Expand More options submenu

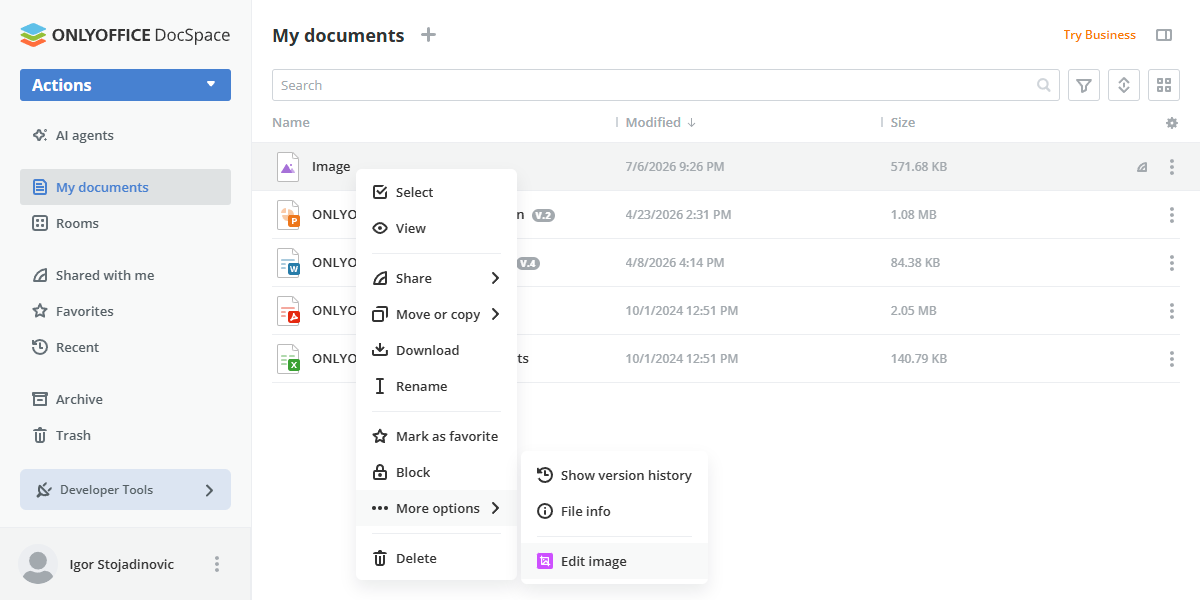click(436, 508)
